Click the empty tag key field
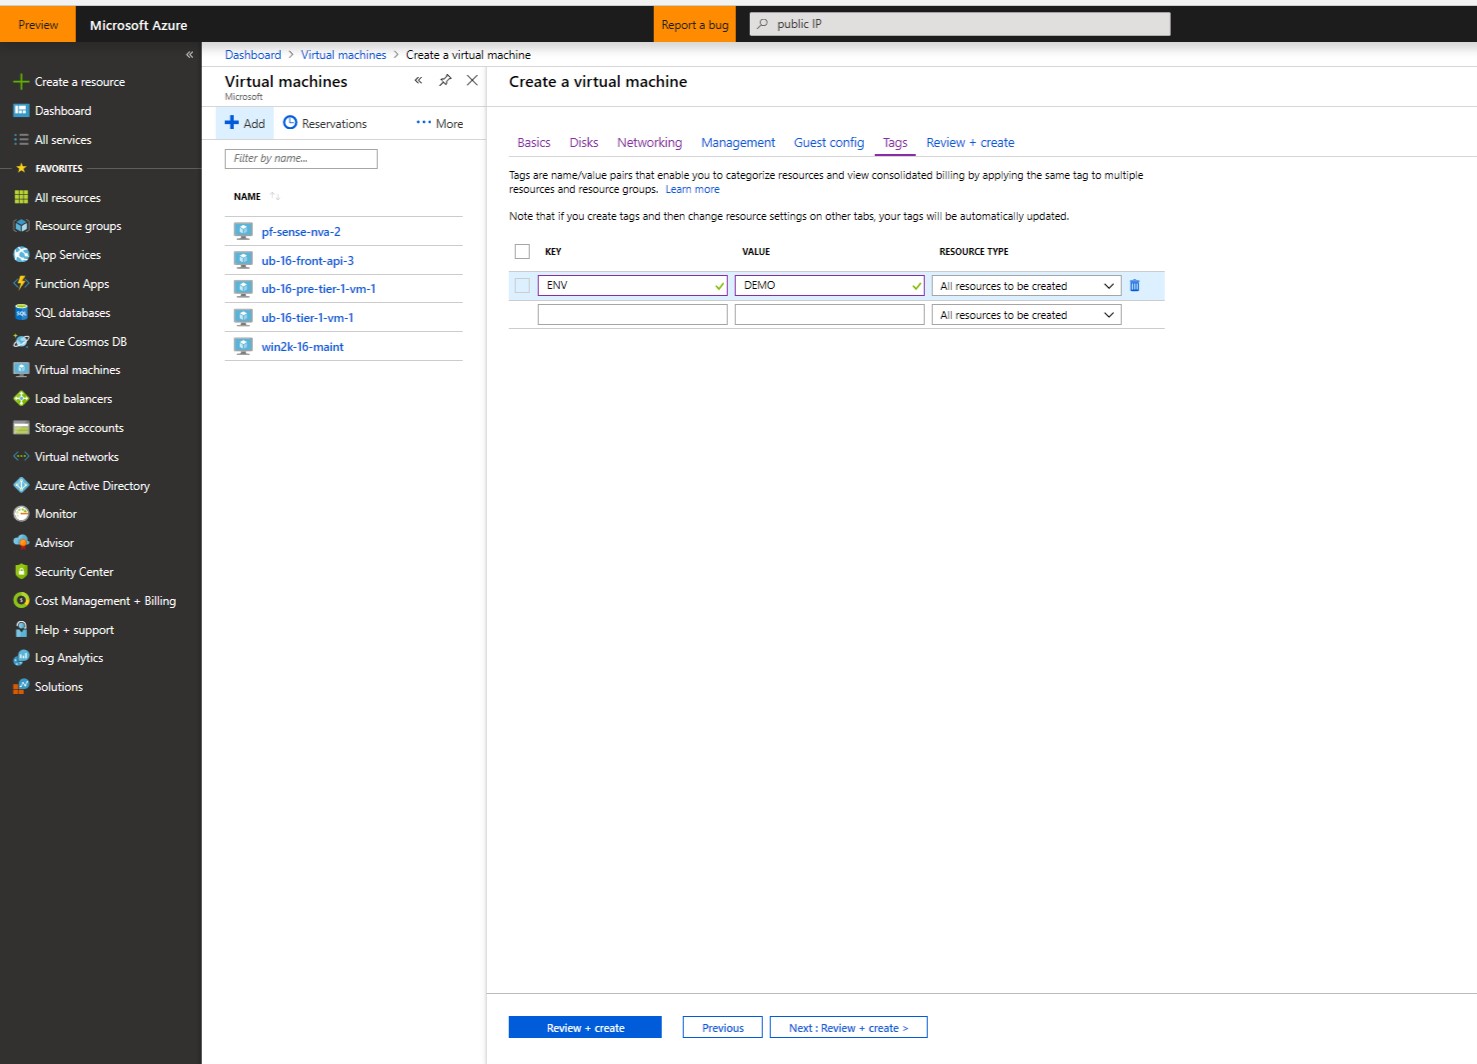This screenshot has height=1064, width=1477. pos(632,315)
